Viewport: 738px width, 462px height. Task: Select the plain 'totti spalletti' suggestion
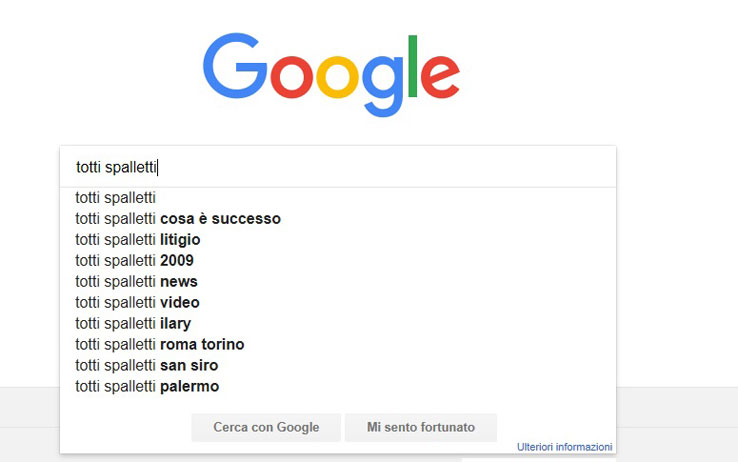338,198
